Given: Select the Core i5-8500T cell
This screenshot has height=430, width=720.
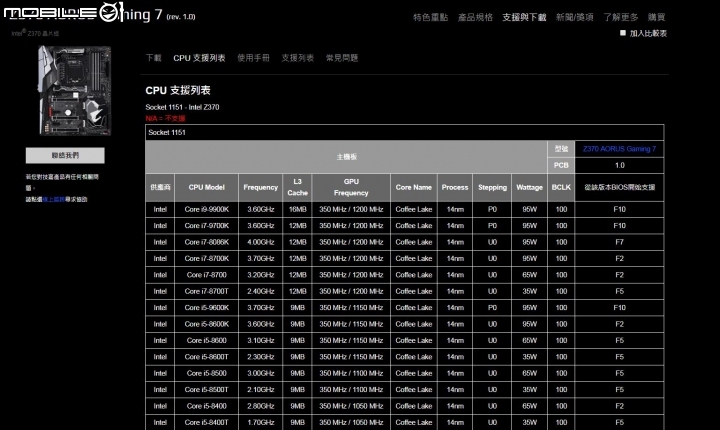Looking at the screenshot, I should [207, 390].
